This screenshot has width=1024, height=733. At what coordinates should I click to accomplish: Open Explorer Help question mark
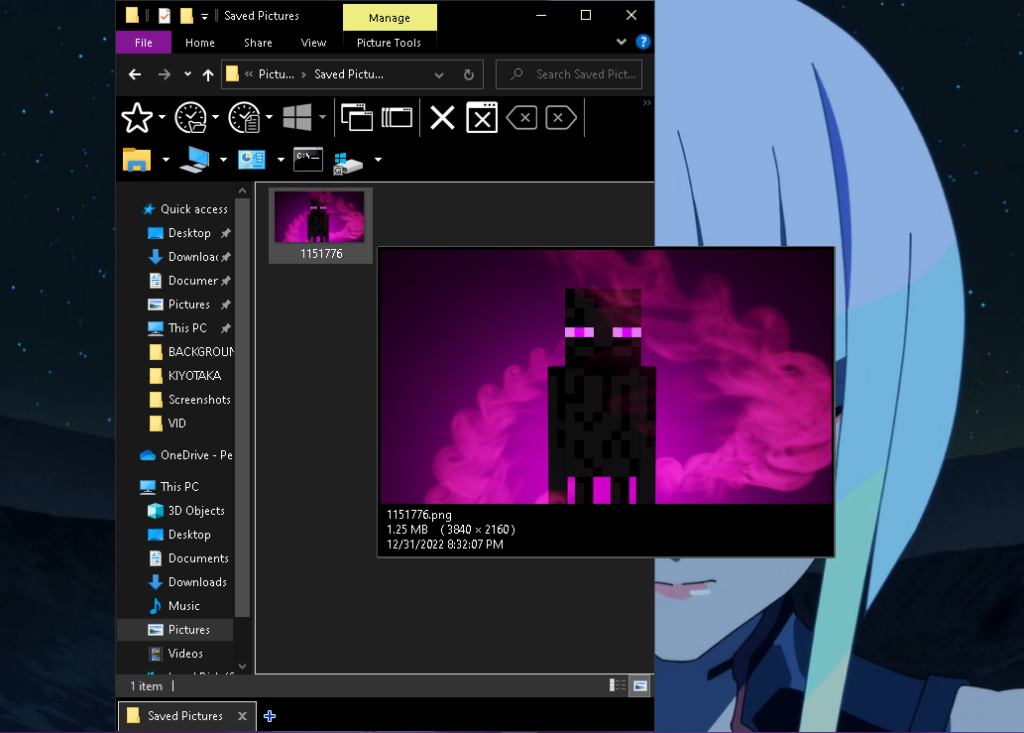(x=643, y=42)
